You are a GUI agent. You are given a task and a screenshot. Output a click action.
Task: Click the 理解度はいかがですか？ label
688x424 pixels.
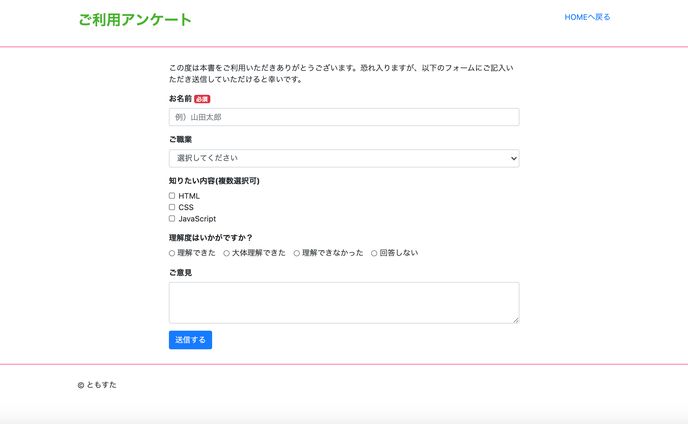211,238
